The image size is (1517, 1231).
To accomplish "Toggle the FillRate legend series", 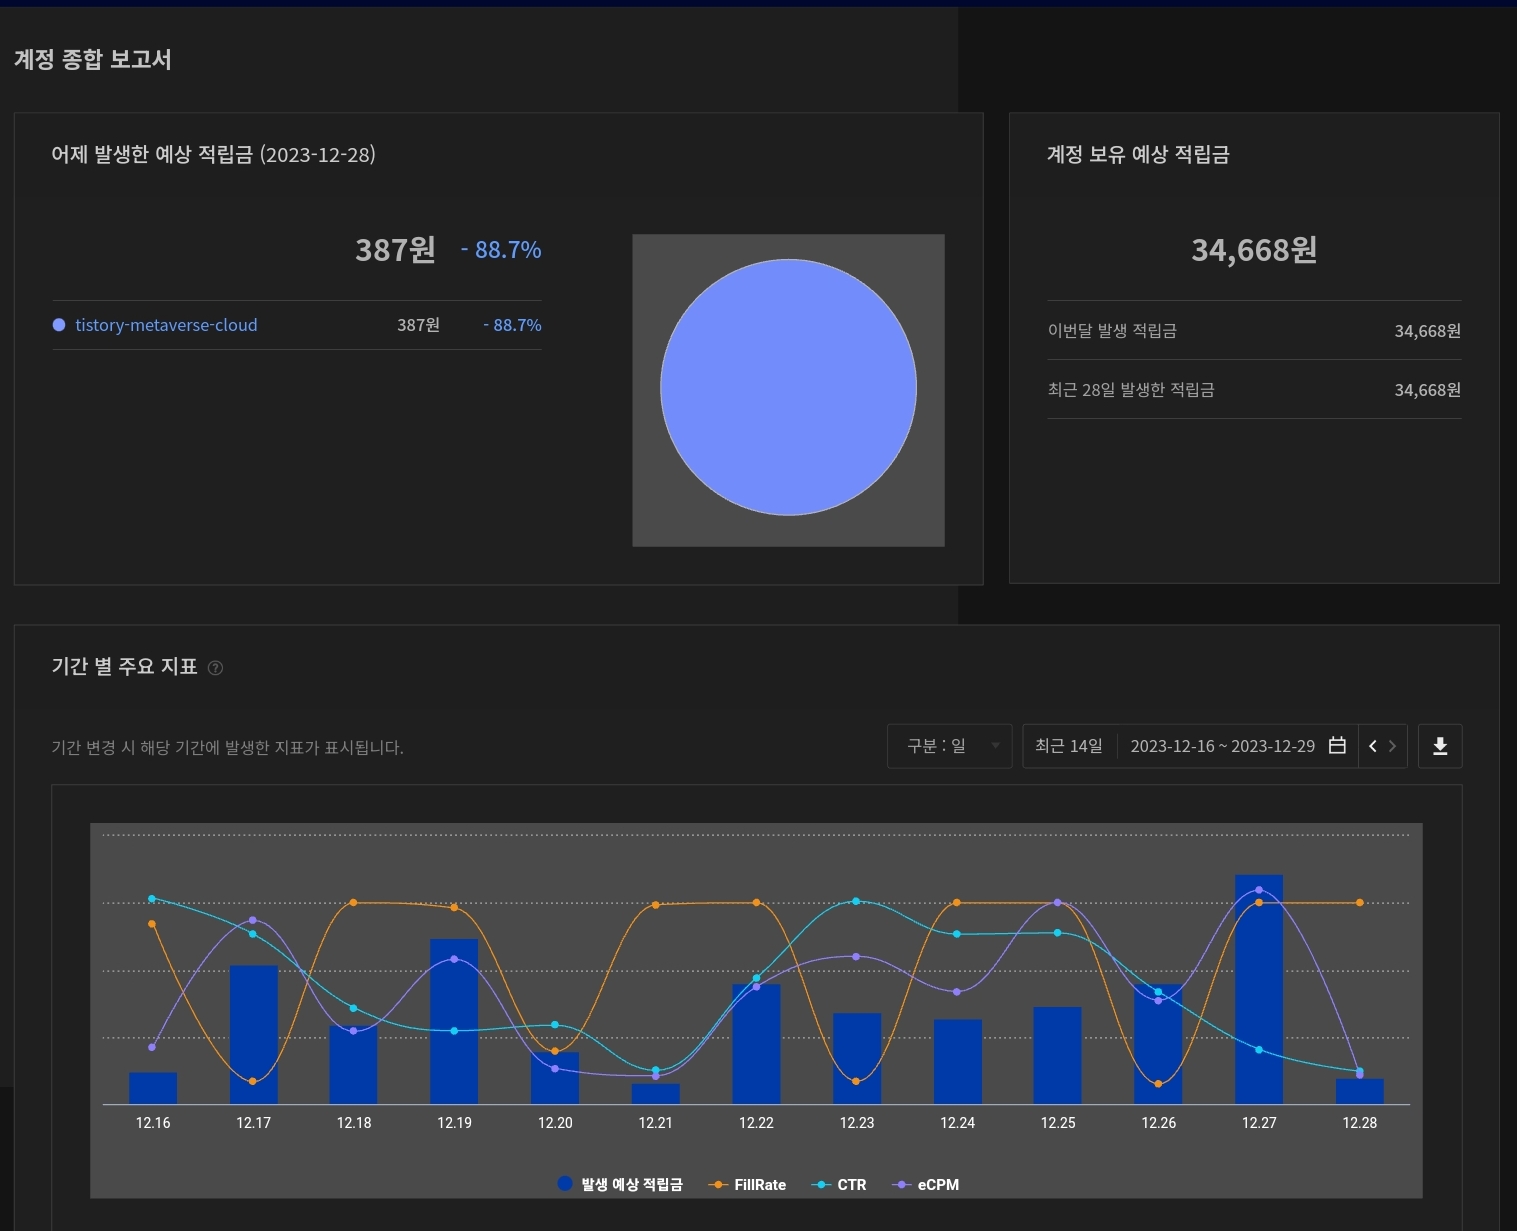I will [x=747, y=1184].
